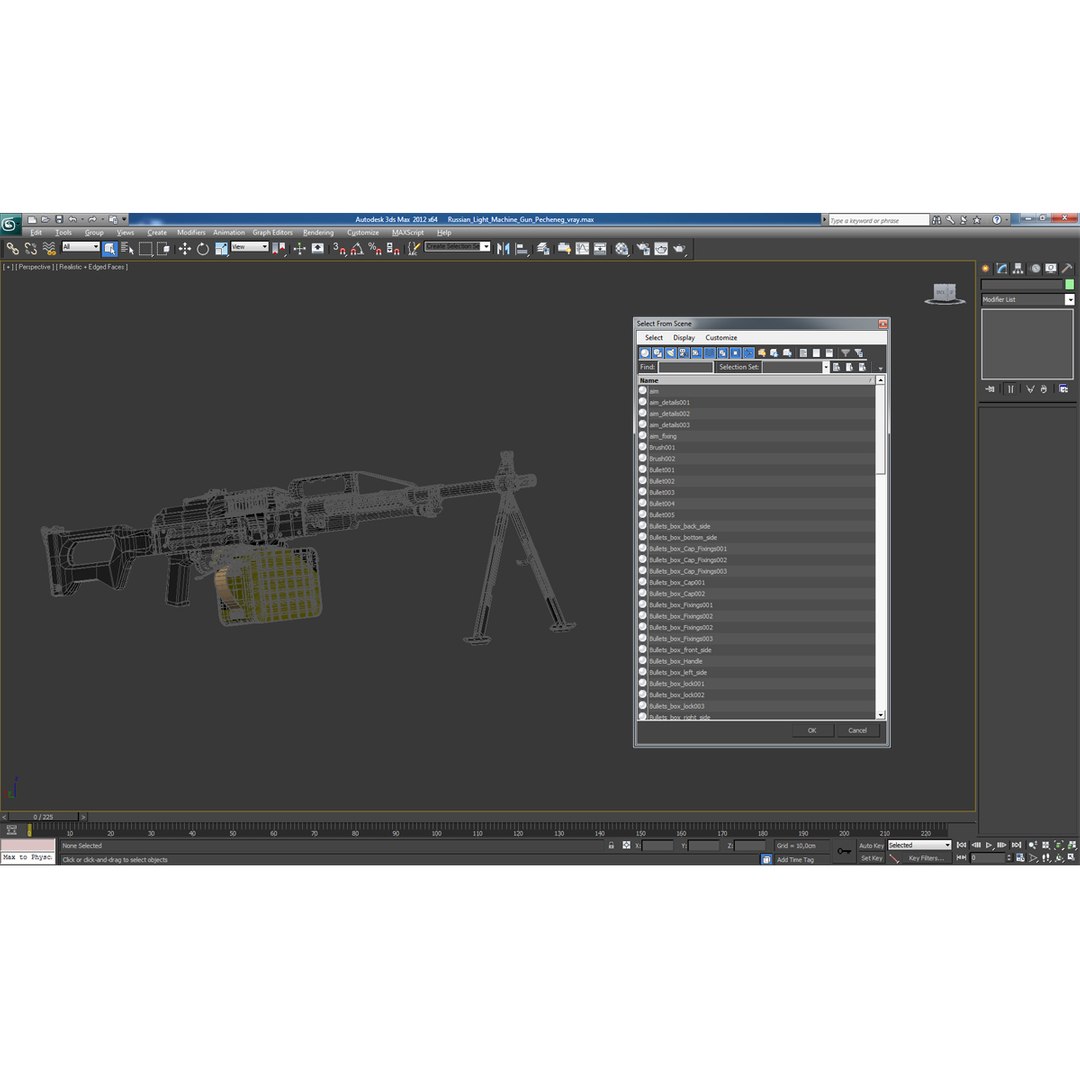Open the Hierarchy command panel tab
This screenshot has height=1080, width=1080.
click(x=1018, y=269)
